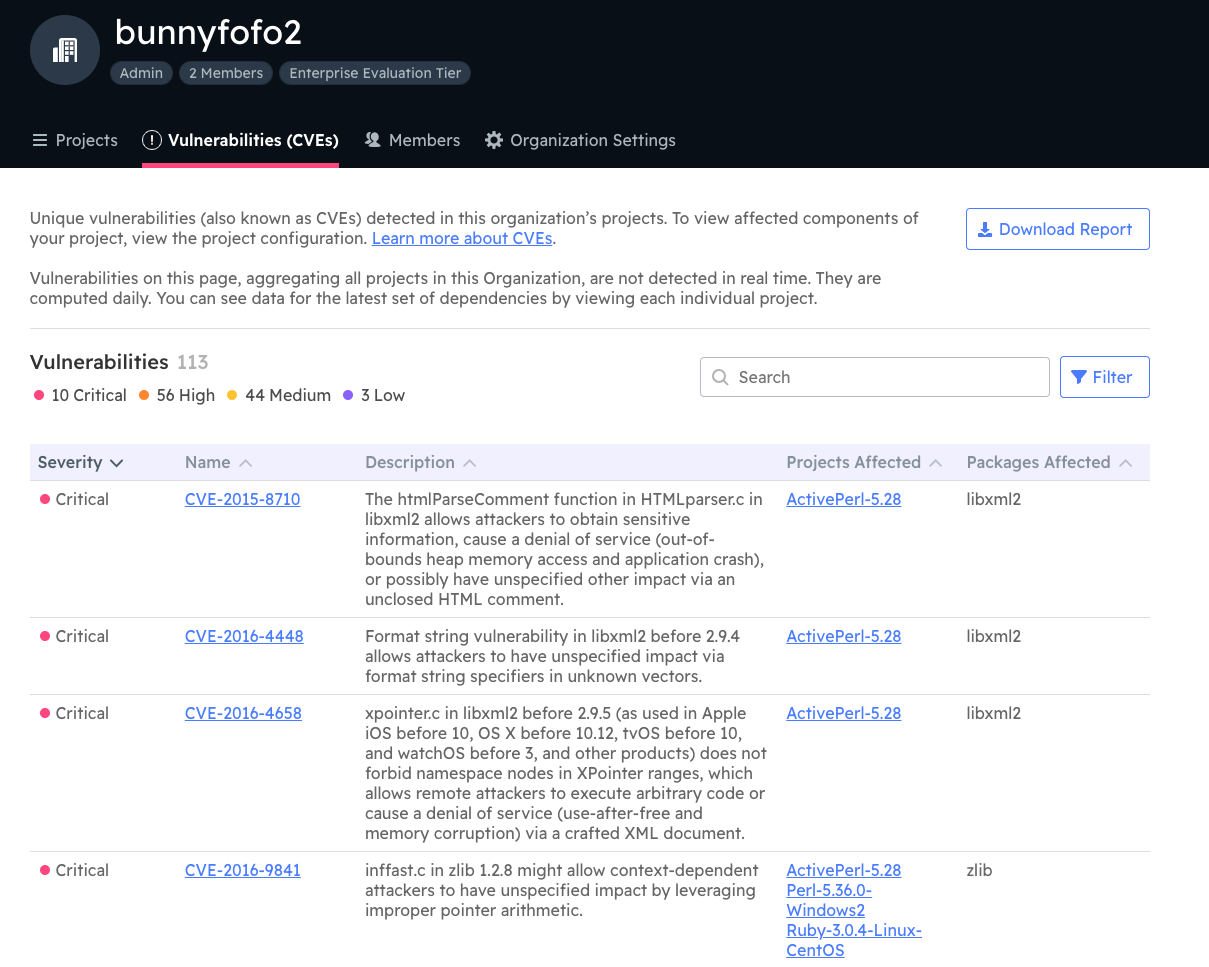Open the Organization Settings tab
The width and height of the screenshot is (1209, 967).
click(580, 140)
